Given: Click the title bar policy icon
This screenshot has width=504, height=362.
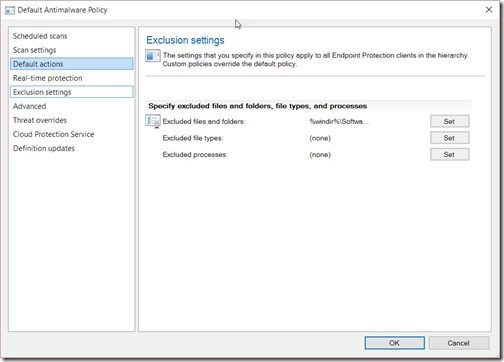Looking at the screenshot, I should pyautogui.click(x=10, y=10).
